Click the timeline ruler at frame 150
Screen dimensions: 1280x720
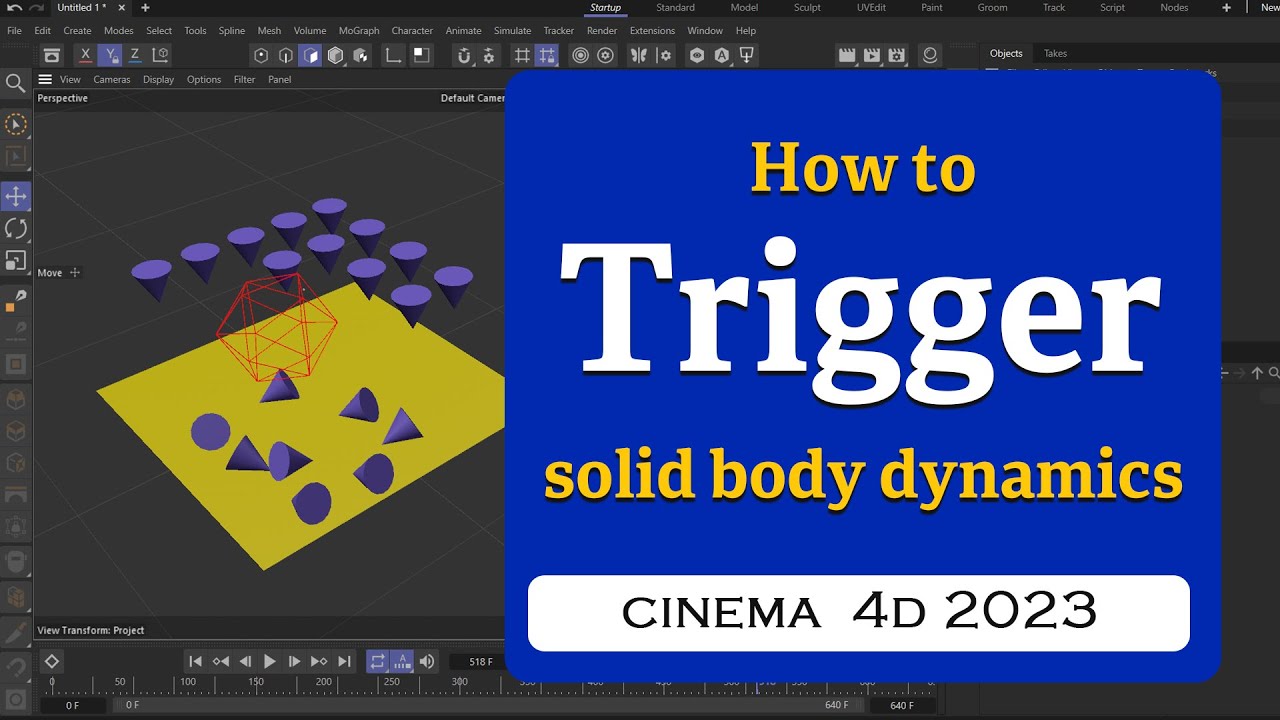pyautogui.click(x=256, y=687)
